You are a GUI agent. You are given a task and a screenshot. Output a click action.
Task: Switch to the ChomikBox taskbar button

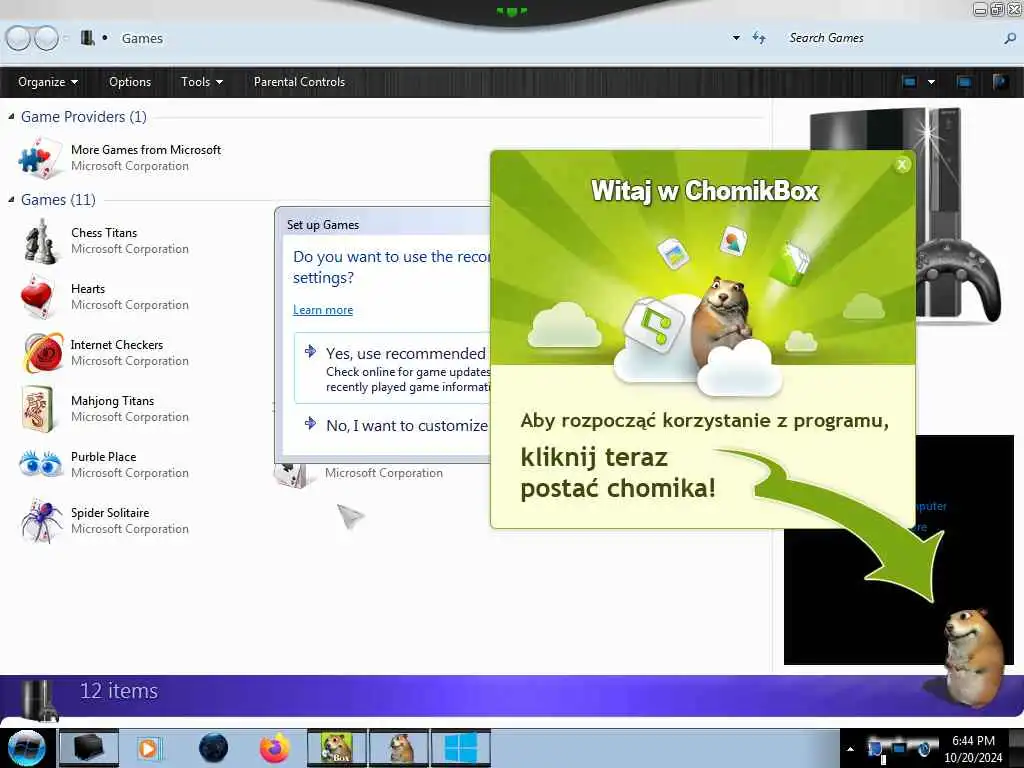point(337,748)
